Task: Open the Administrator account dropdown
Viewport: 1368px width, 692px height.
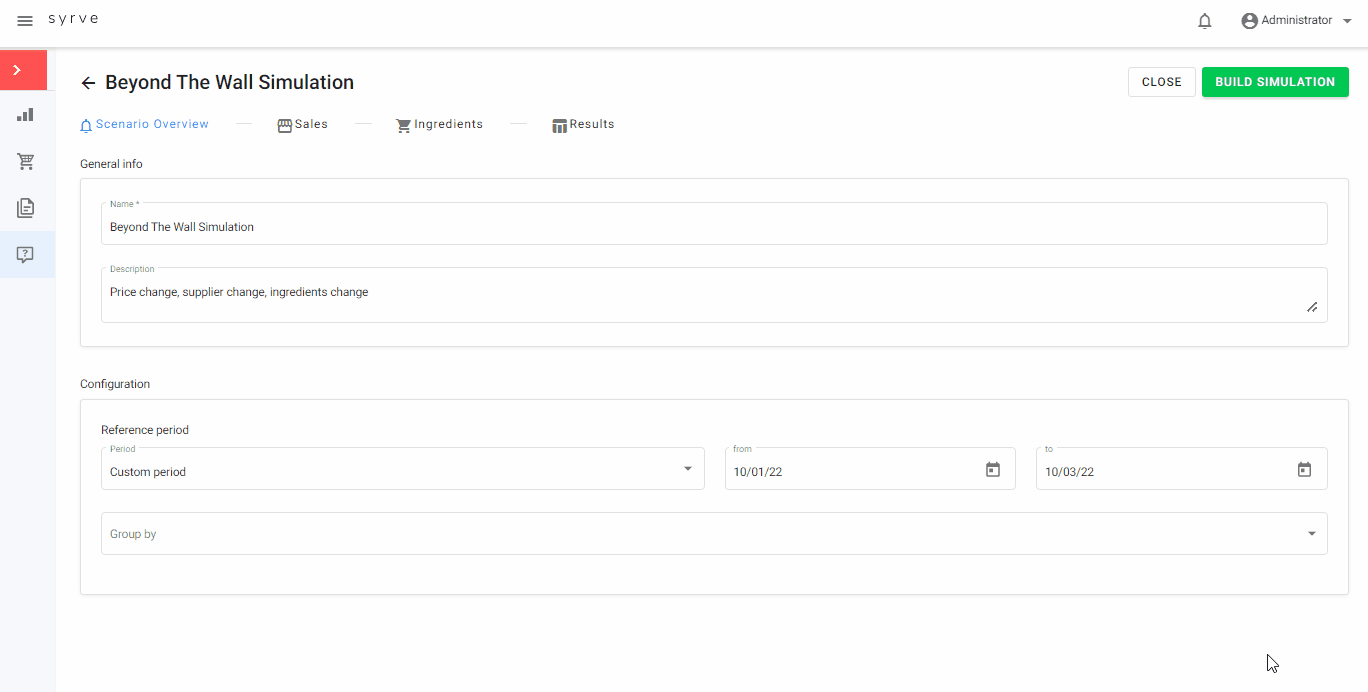Action: 1296,21
